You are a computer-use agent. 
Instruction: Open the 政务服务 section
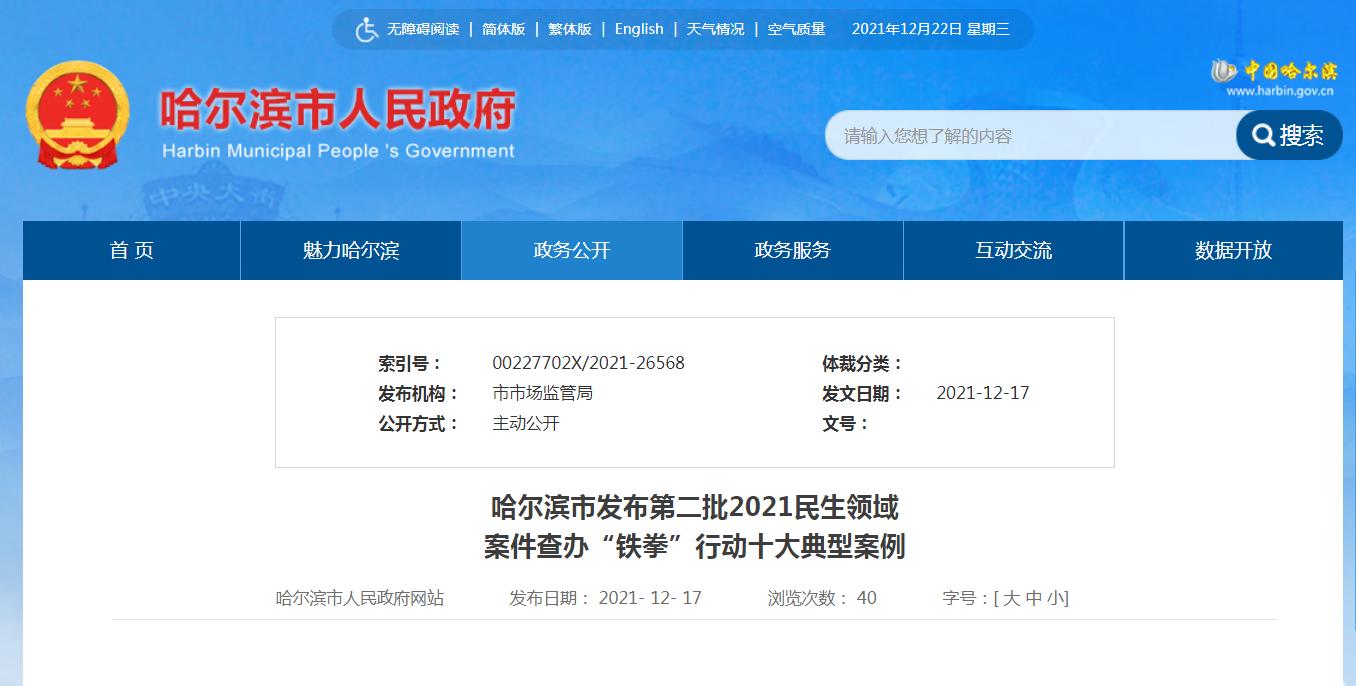coord(792,251)
